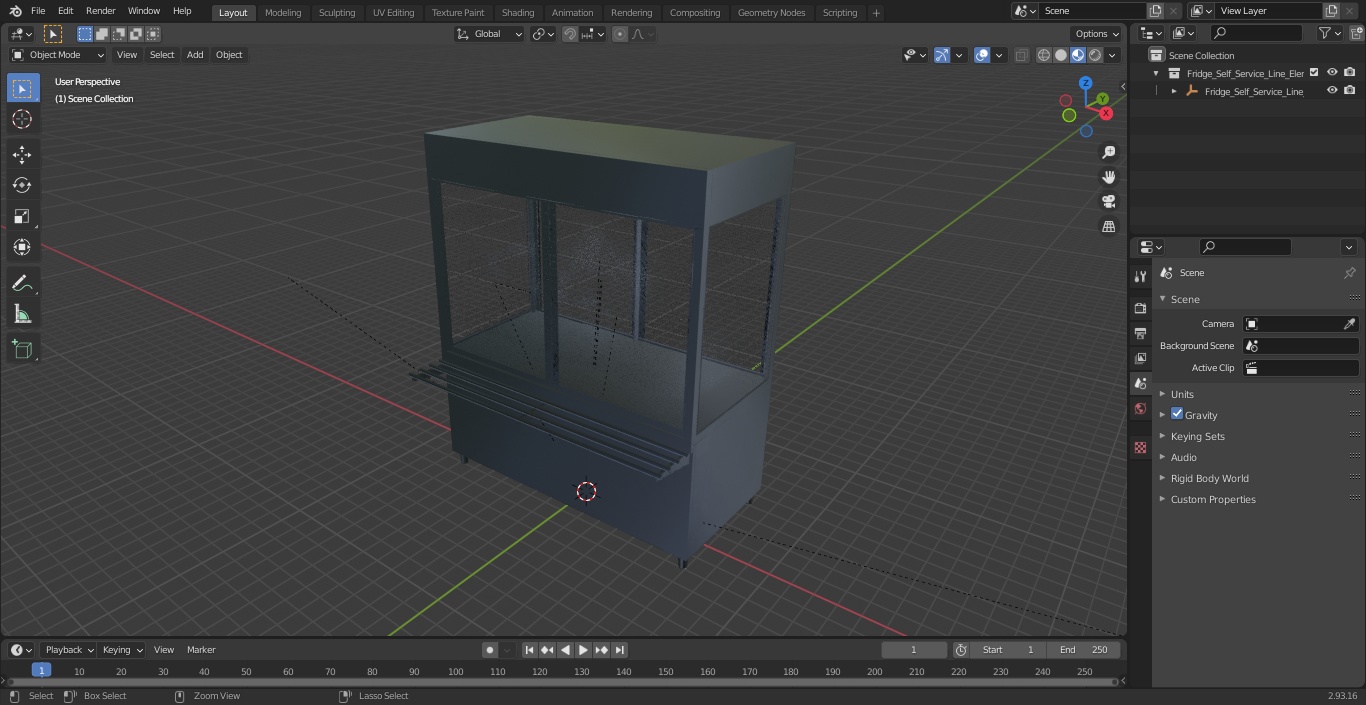Image resolution: width=1366 pixels, height=705 pixels.
Task: Click the Z axis in navigation gizmo
Action: (x=1085, y=83)
